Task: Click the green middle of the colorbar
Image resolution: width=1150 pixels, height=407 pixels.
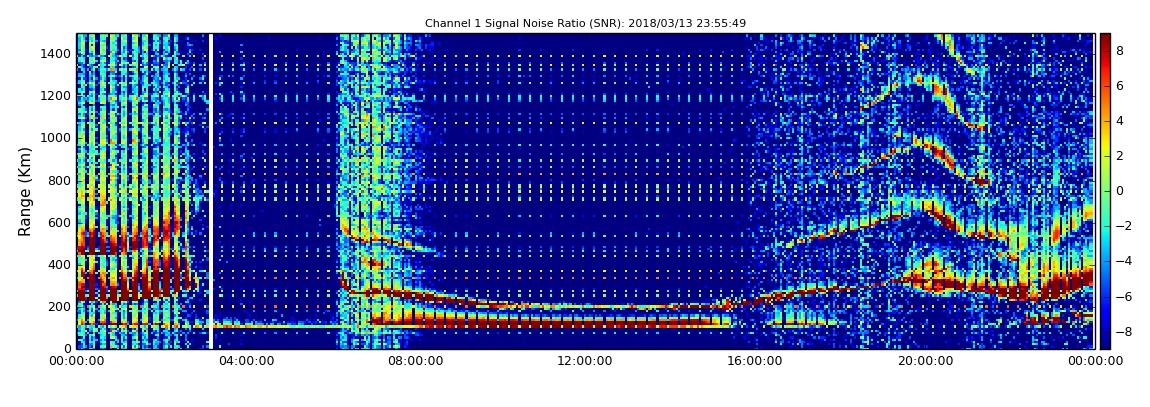Action: pos(1105,191)
